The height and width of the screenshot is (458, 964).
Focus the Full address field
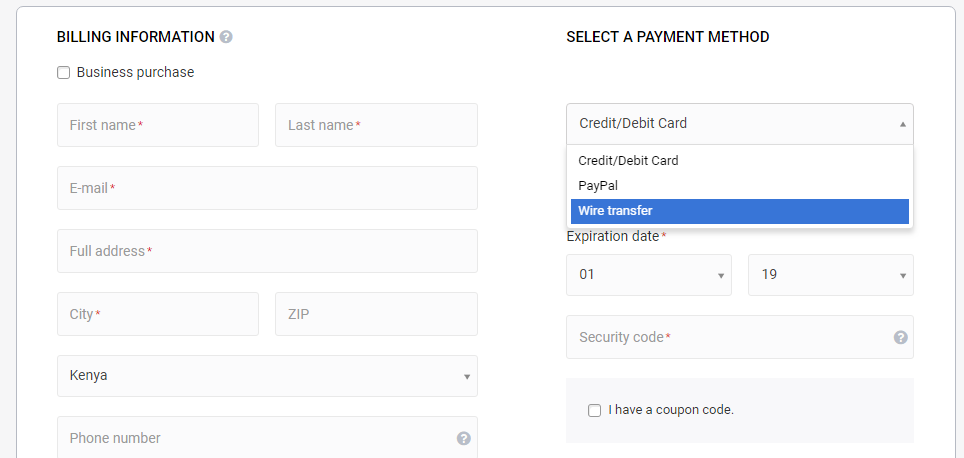coord(267,251)
